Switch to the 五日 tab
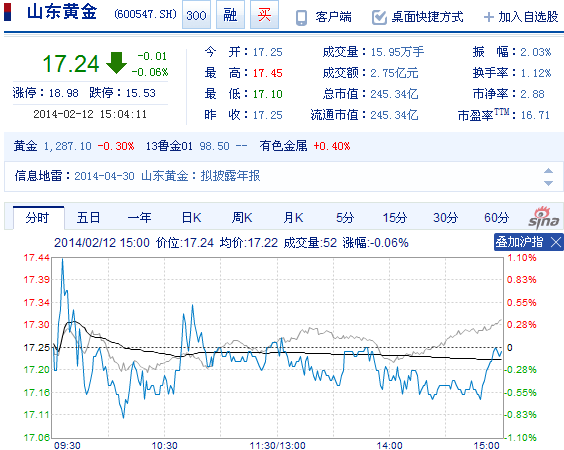The height and width of the screenshot is (450, 564). coord(88,218)
